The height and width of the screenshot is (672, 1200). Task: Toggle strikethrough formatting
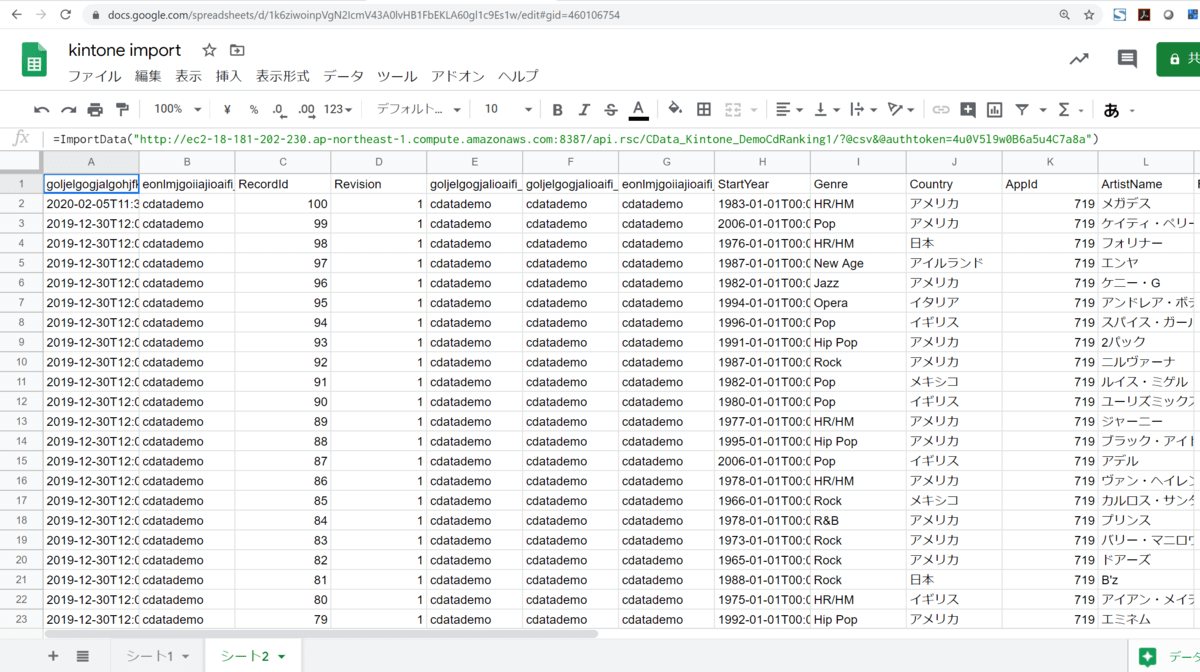611,110
